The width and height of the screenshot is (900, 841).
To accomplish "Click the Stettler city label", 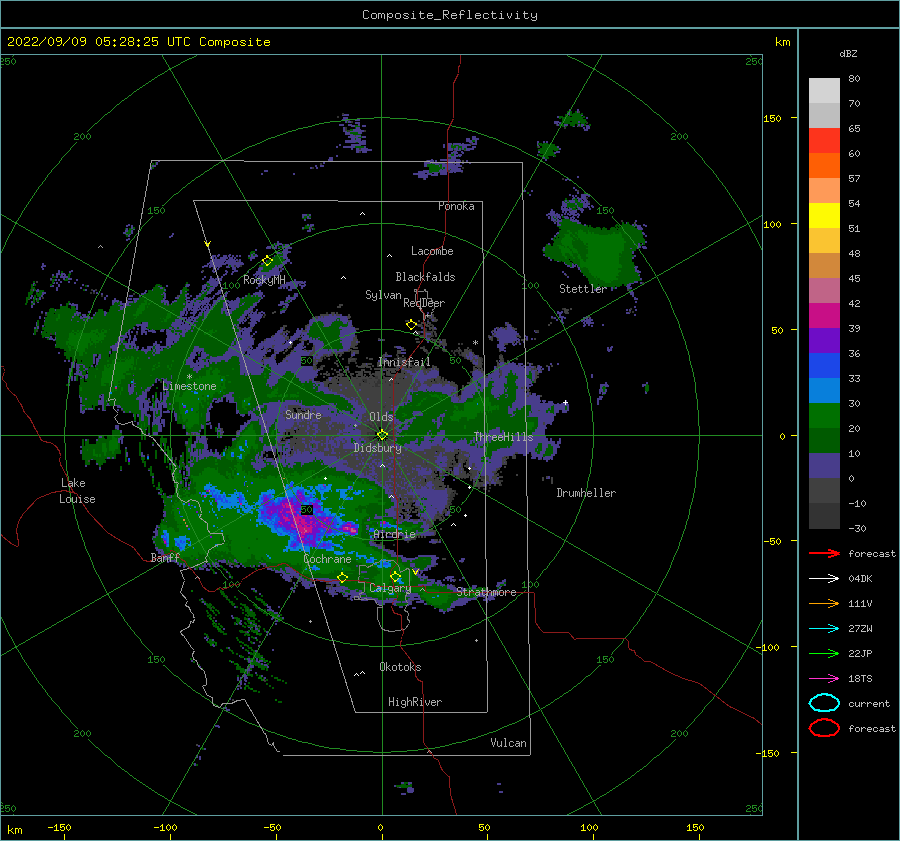I will pos(583,289).
